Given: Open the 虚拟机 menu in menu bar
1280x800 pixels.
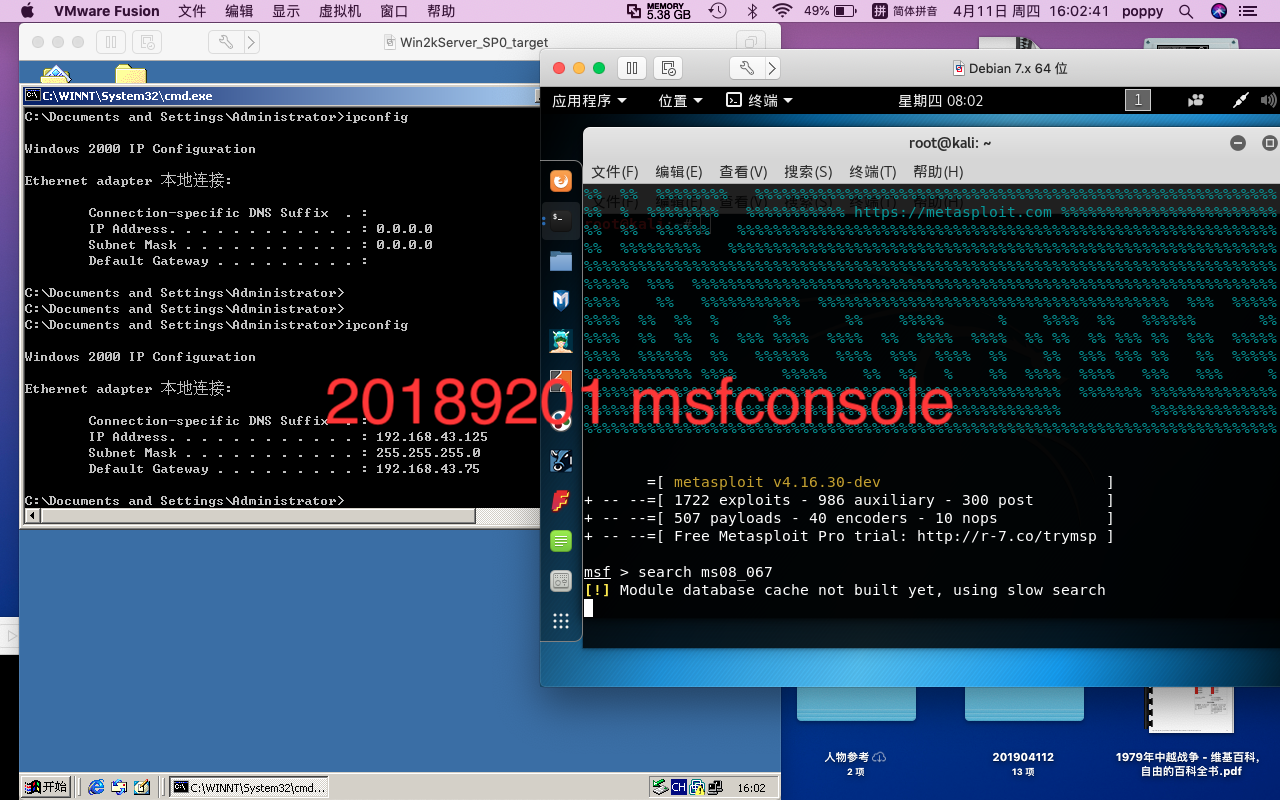Looking at the screenshot, I should pyautogui.click(x=340, y=11).
